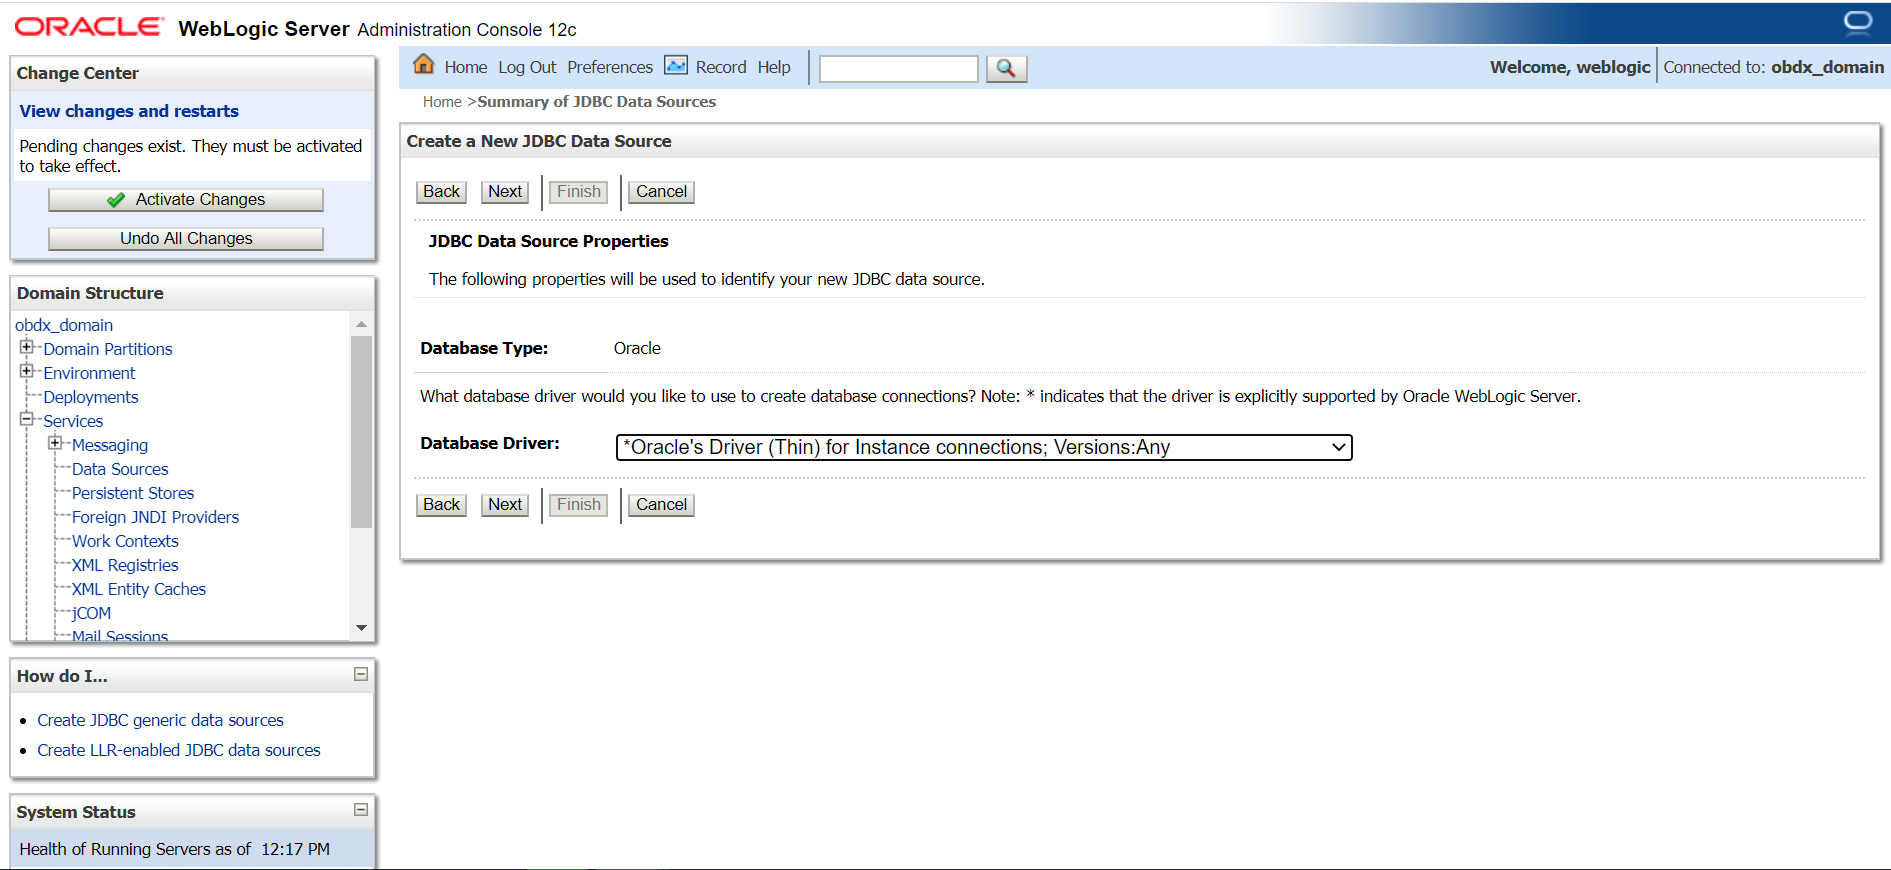Image resolution: width=1891 pixels, height=870 pixels.
Task: Click the top Cancel button
Action: click(661, 192)
